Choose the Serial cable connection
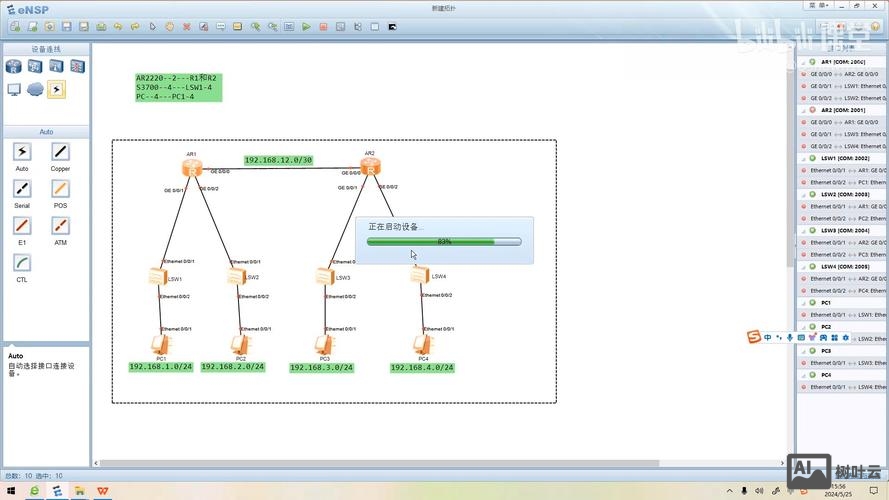This screenshot has width=889, height=500. point(22,189)
